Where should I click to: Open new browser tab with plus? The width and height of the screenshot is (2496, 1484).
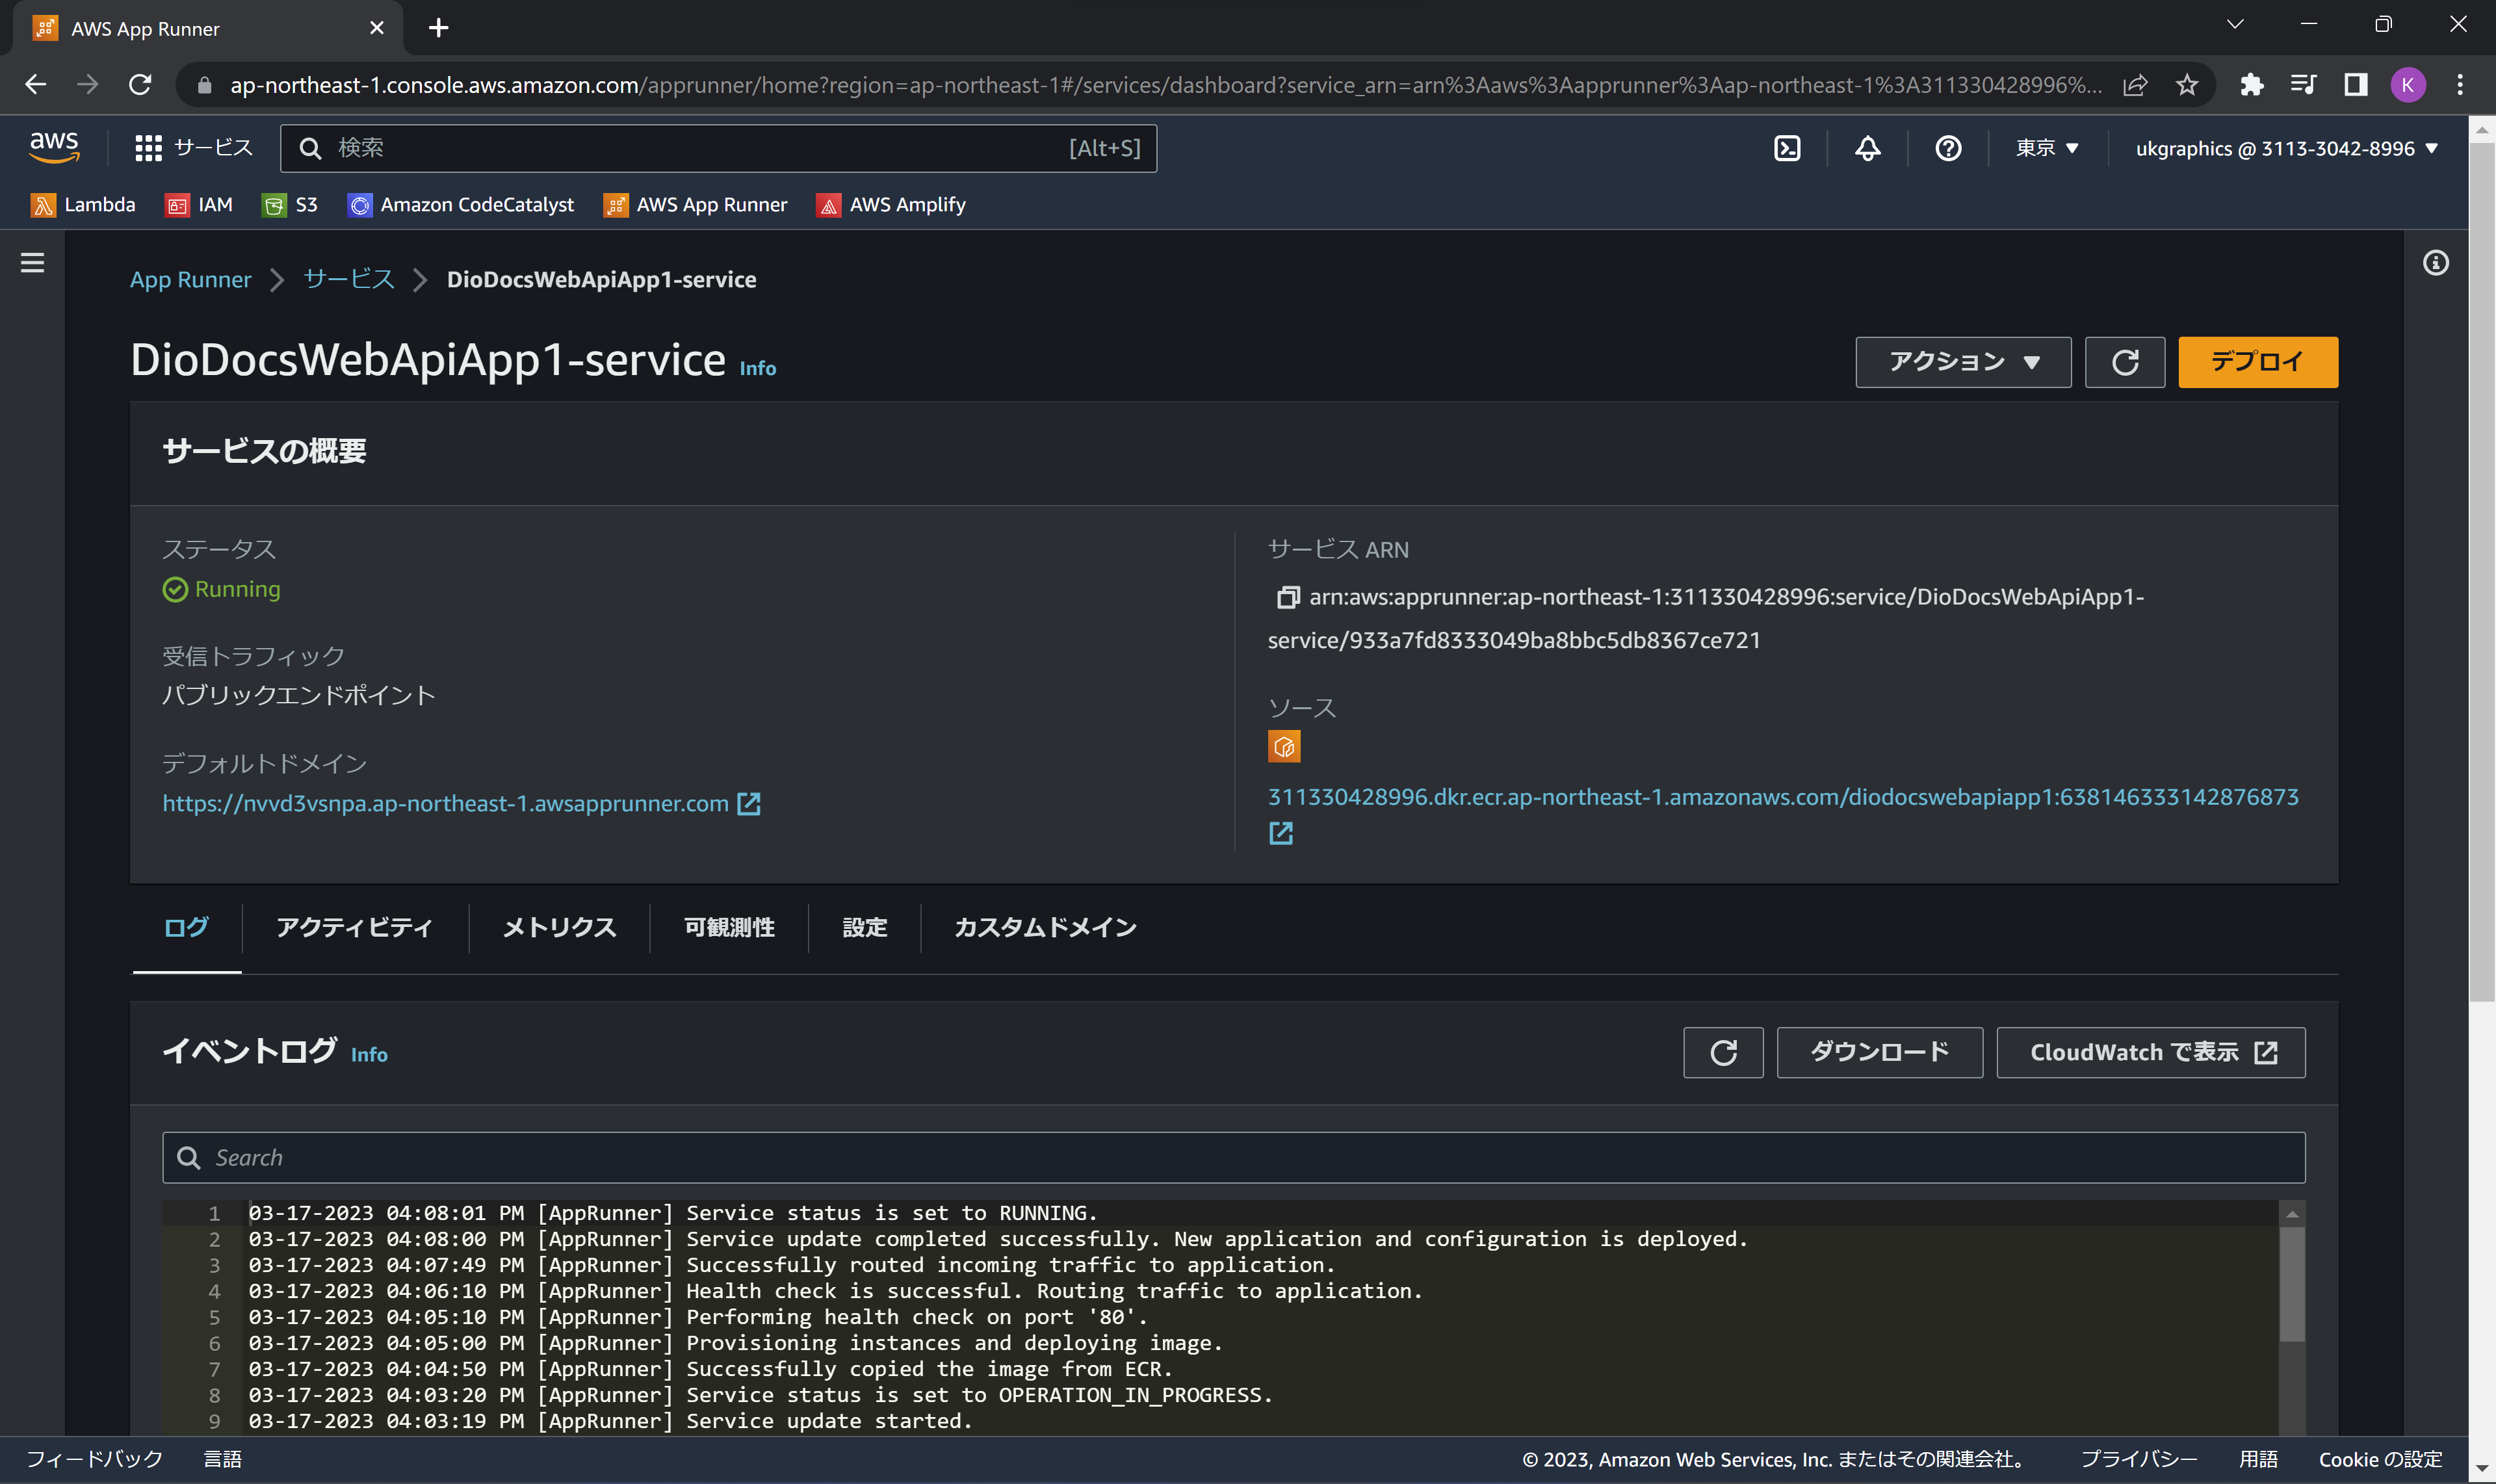[438, 28]
